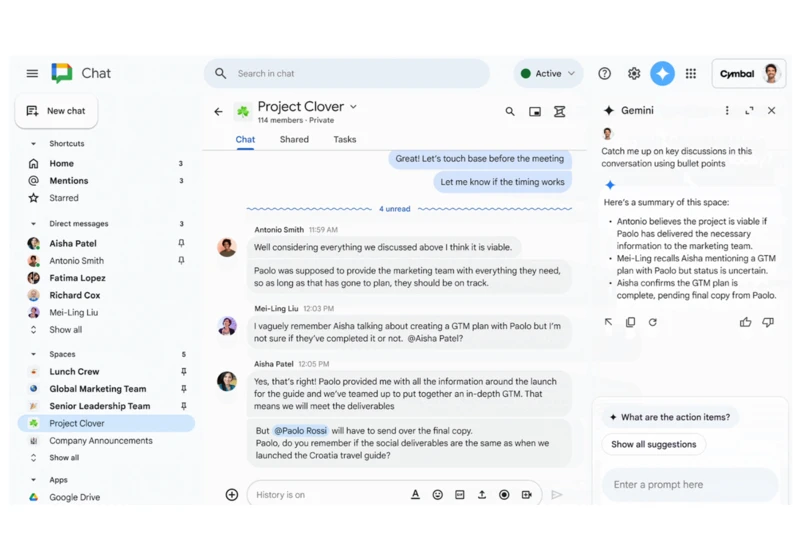Switch to the Shared tab

294,139
